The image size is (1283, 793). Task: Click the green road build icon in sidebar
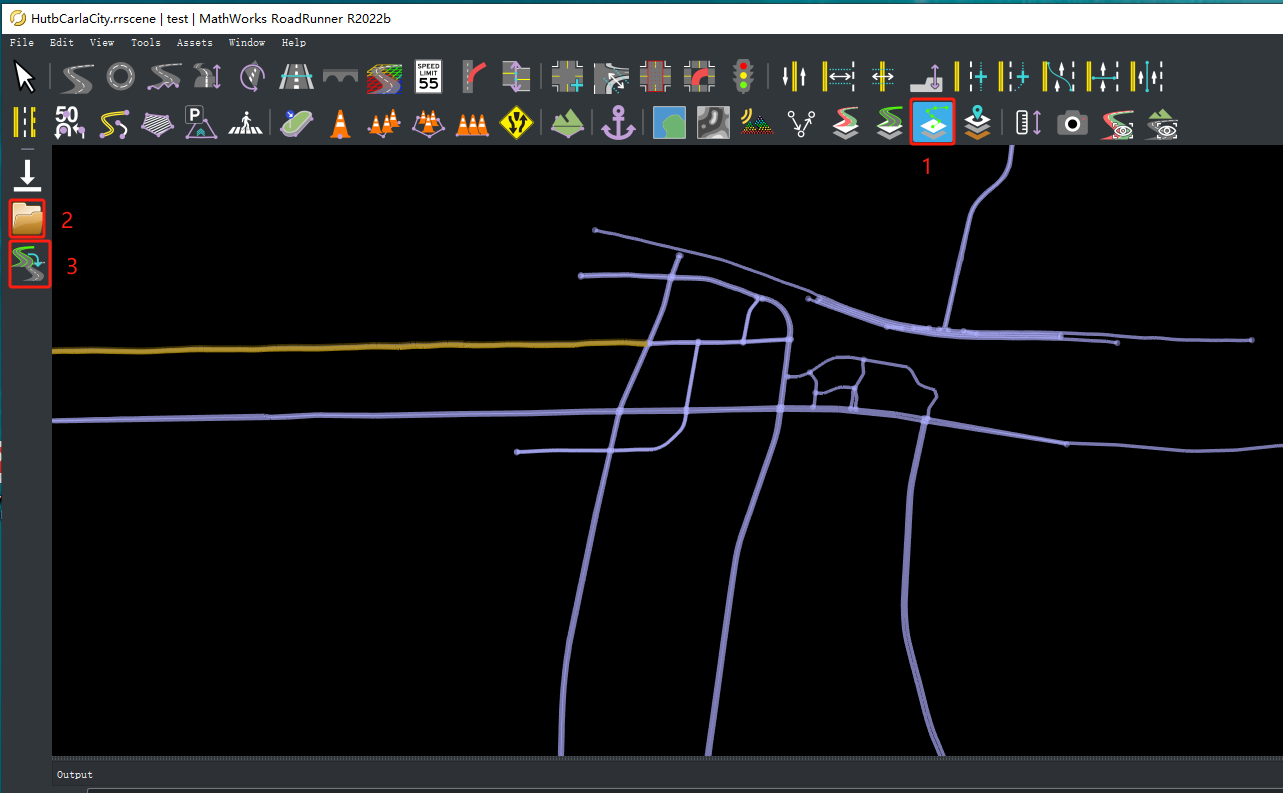(29, 265)
